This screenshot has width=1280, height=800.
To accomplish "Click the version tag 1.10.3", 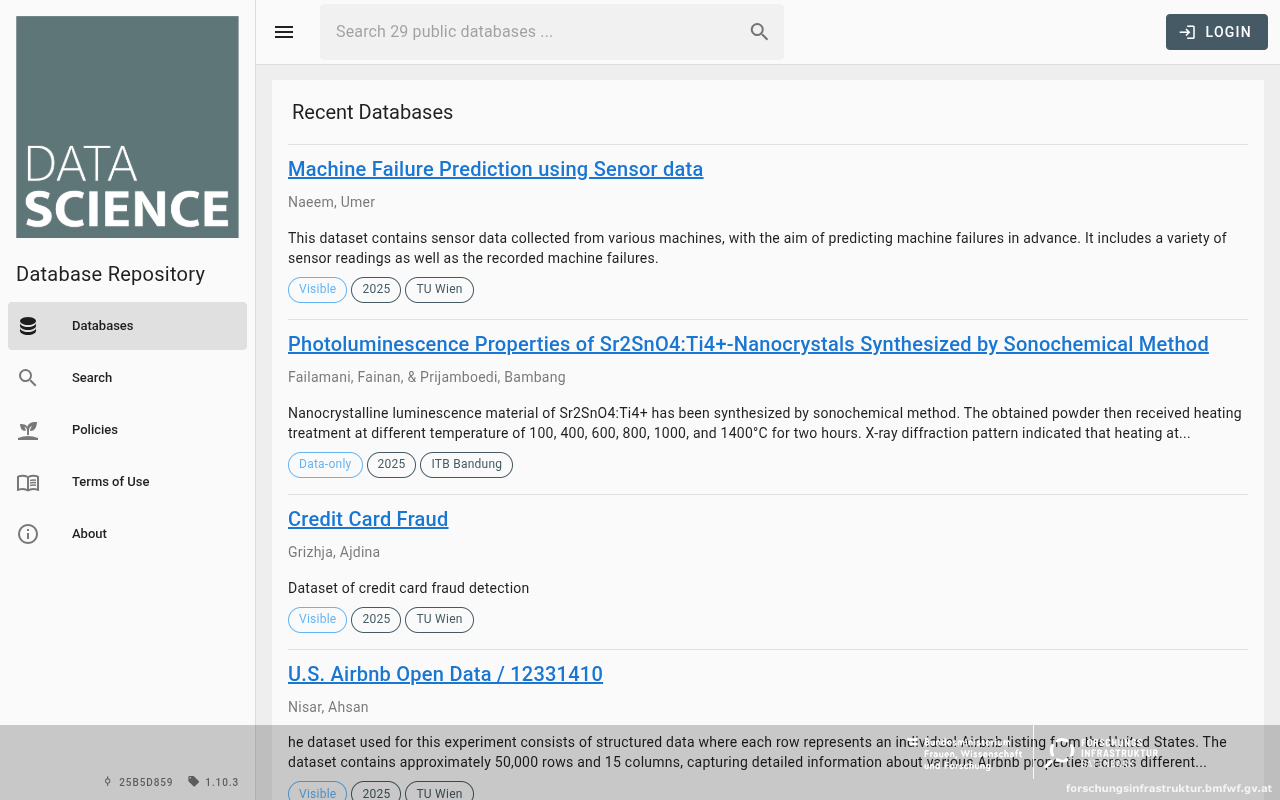I will tap(213, 782).
